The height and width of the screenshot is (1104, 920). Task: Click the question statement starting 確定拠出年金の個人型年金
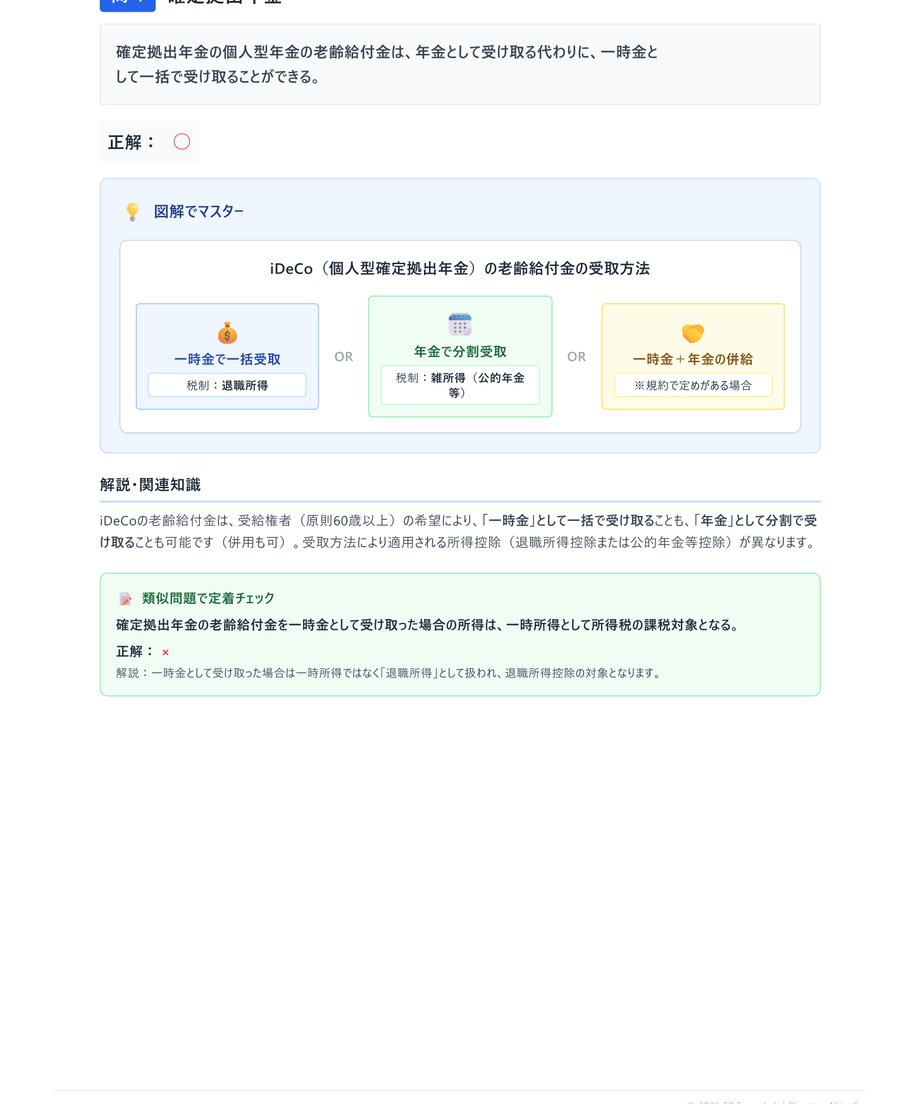(x=386, y=64)
